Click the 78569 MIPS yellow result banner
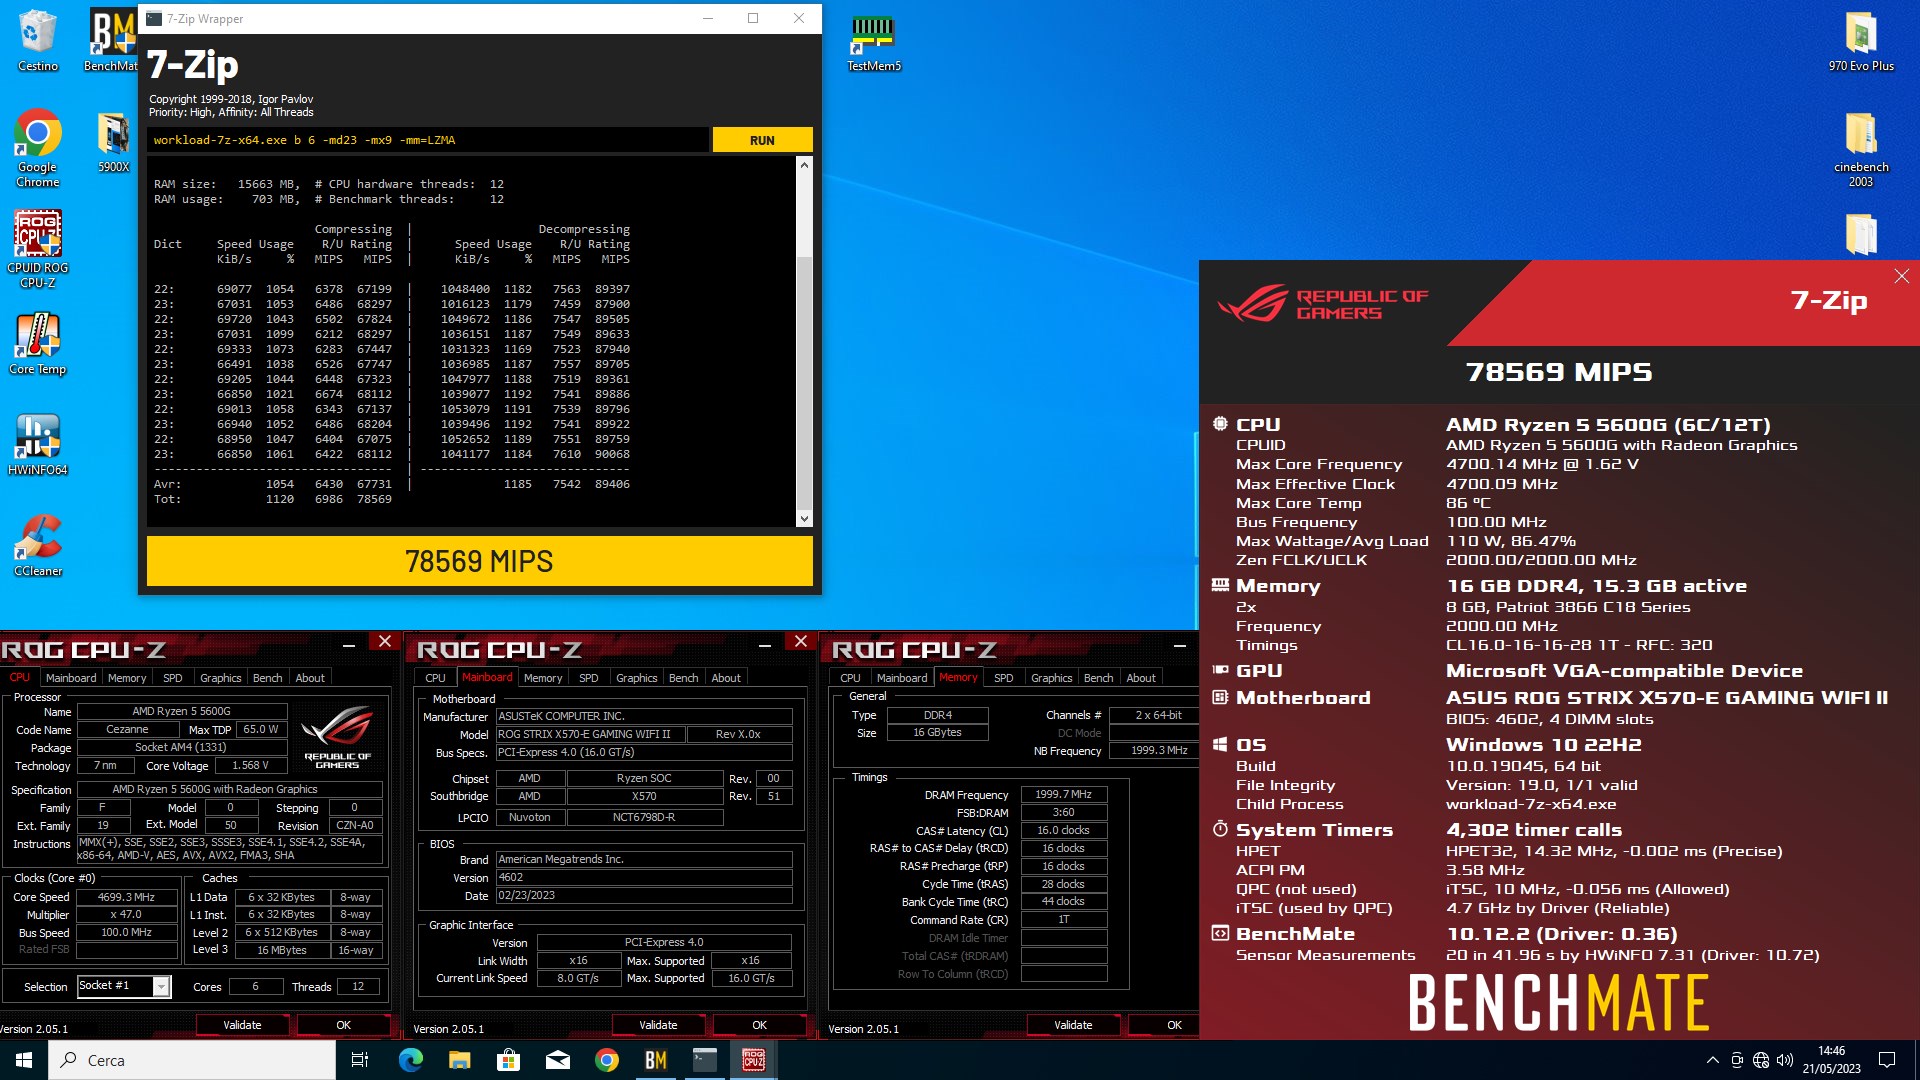This screenshot has height=1080, width=1920. click(479, 561)
